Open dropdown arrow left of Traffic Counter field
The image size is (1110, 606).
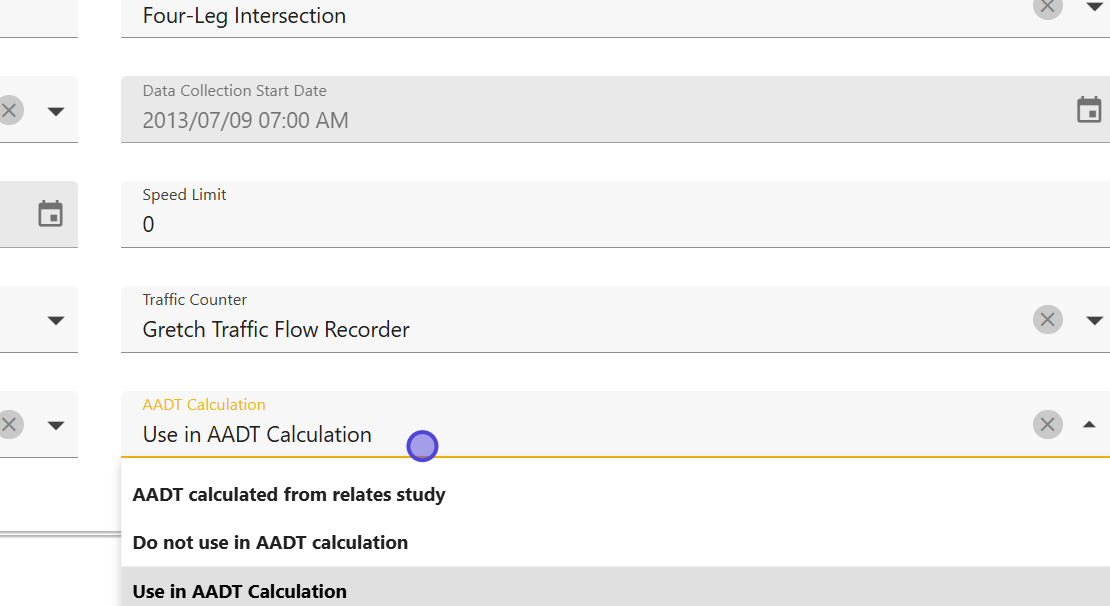[x=56, y=320]
